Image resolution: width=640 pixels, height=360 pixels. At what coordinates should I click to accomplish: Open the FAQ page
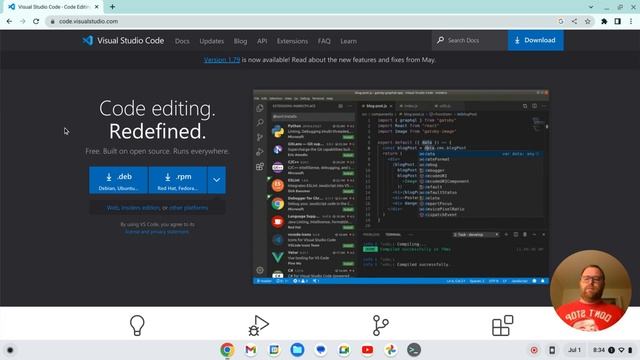(x=324, y=41)
